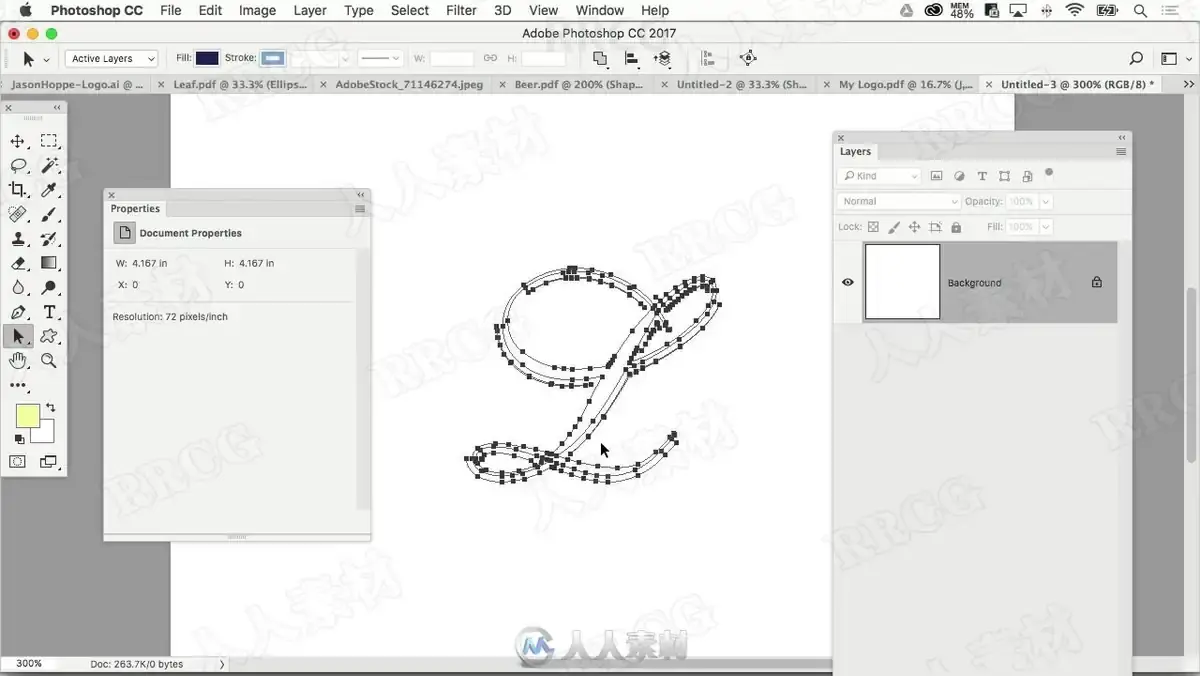Open the Active Layers dropdown

(x=111, y=59)
